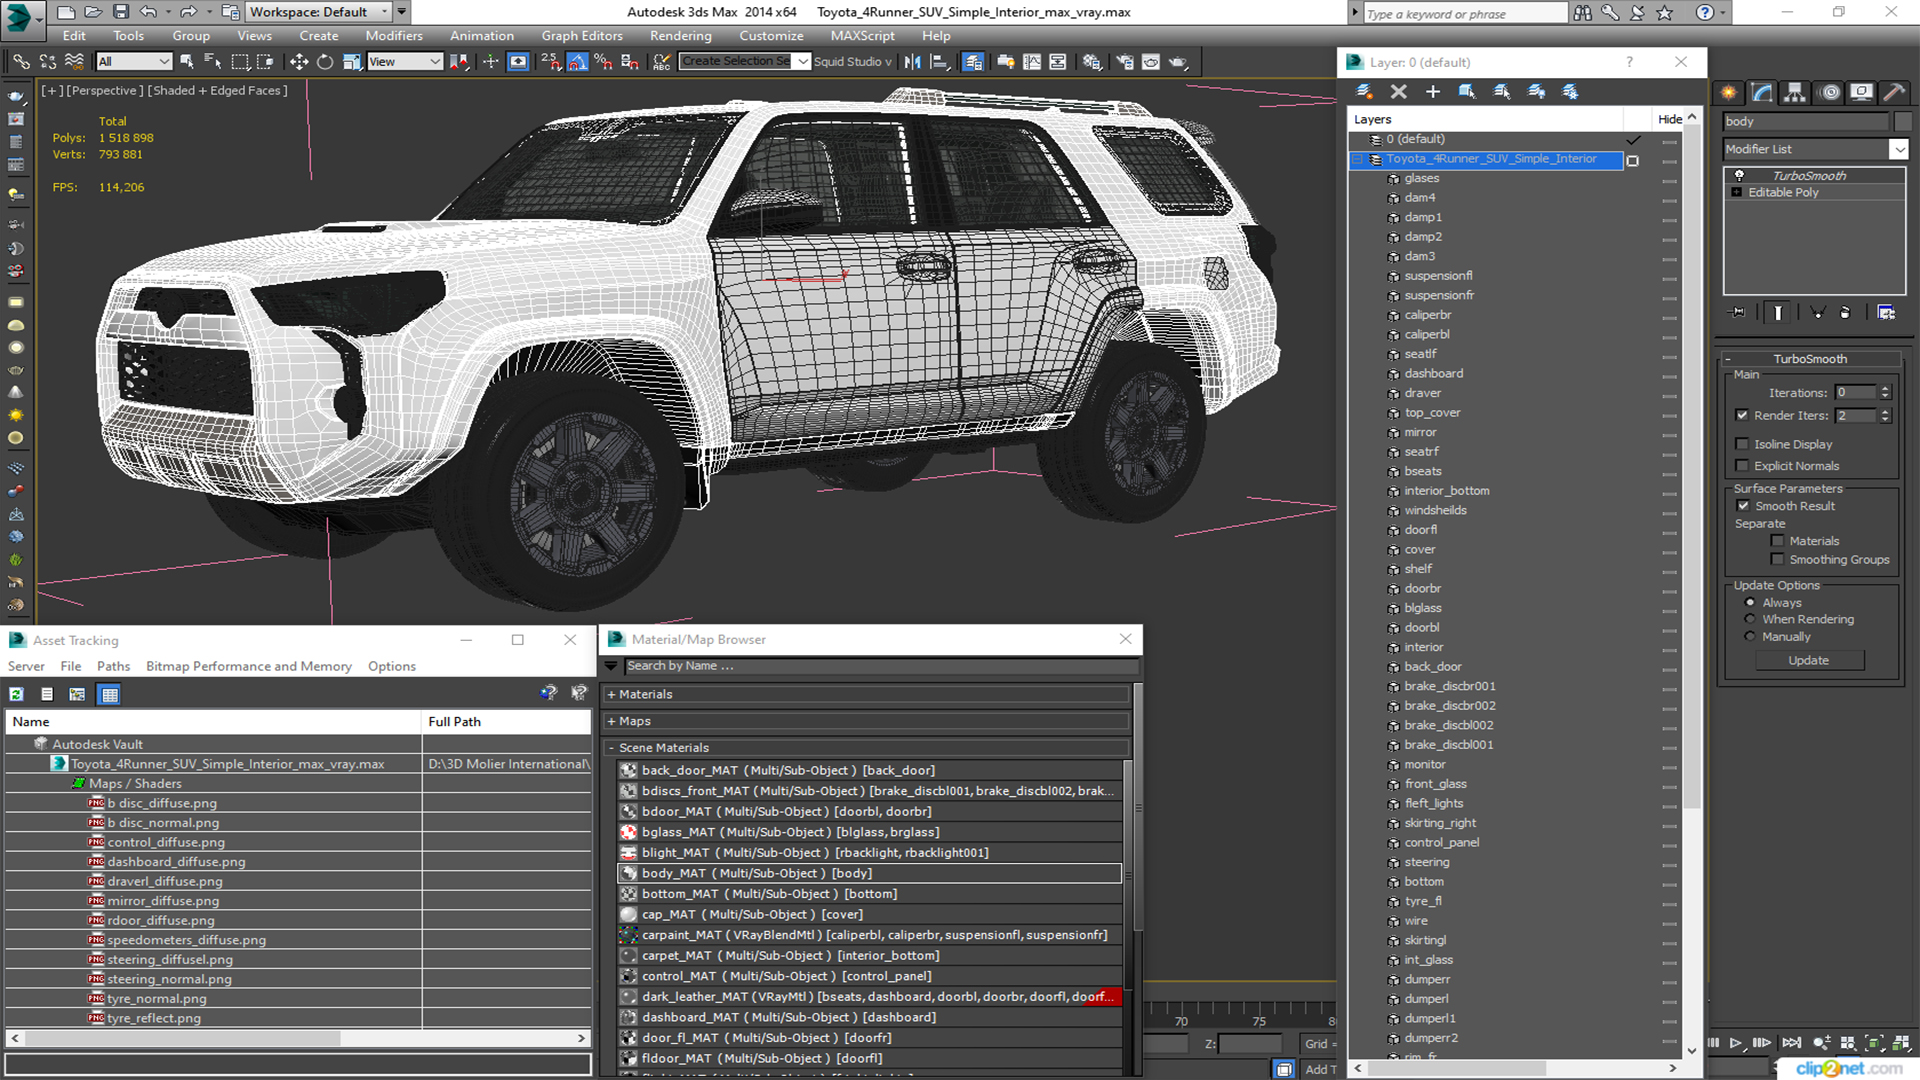1920x1080 pixels.
Task: Open the reference coordinate View dropdown
Action: tap(405, 62)
